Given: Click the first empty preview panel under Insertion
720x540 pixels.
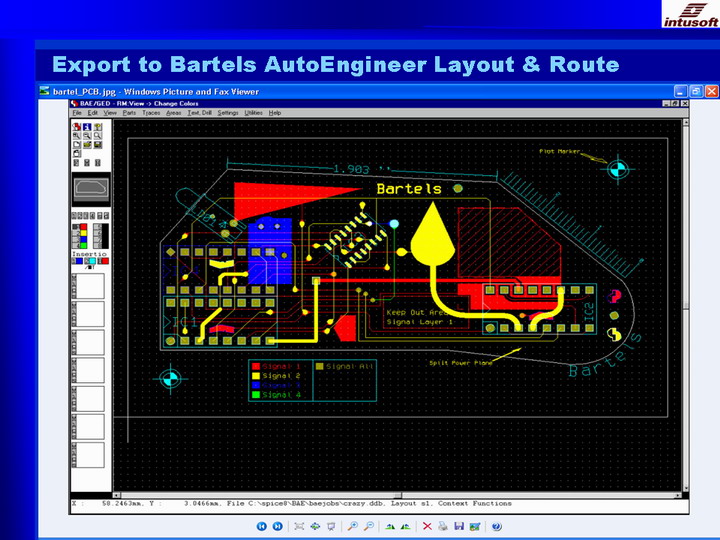Looking at the screenshot, I should tap(90, 286).
